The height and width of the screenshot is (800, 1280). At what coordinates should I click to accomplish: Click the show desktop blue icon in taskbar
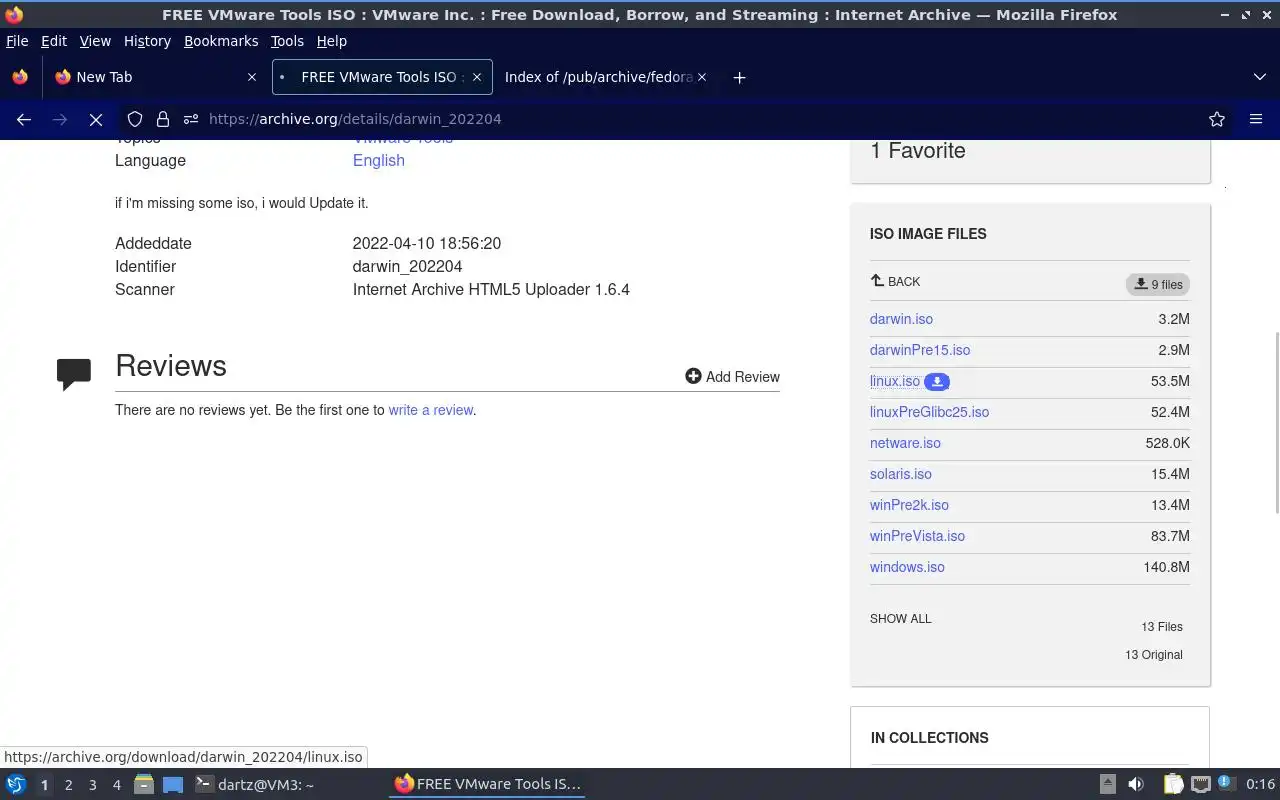click(173, 785)
